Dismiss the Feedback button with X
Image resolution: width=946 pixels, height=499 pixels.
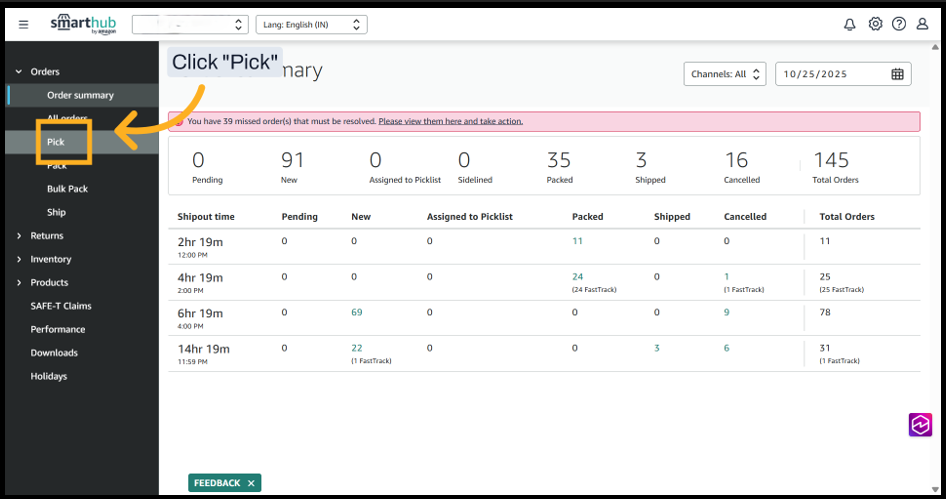click(252, 483)
